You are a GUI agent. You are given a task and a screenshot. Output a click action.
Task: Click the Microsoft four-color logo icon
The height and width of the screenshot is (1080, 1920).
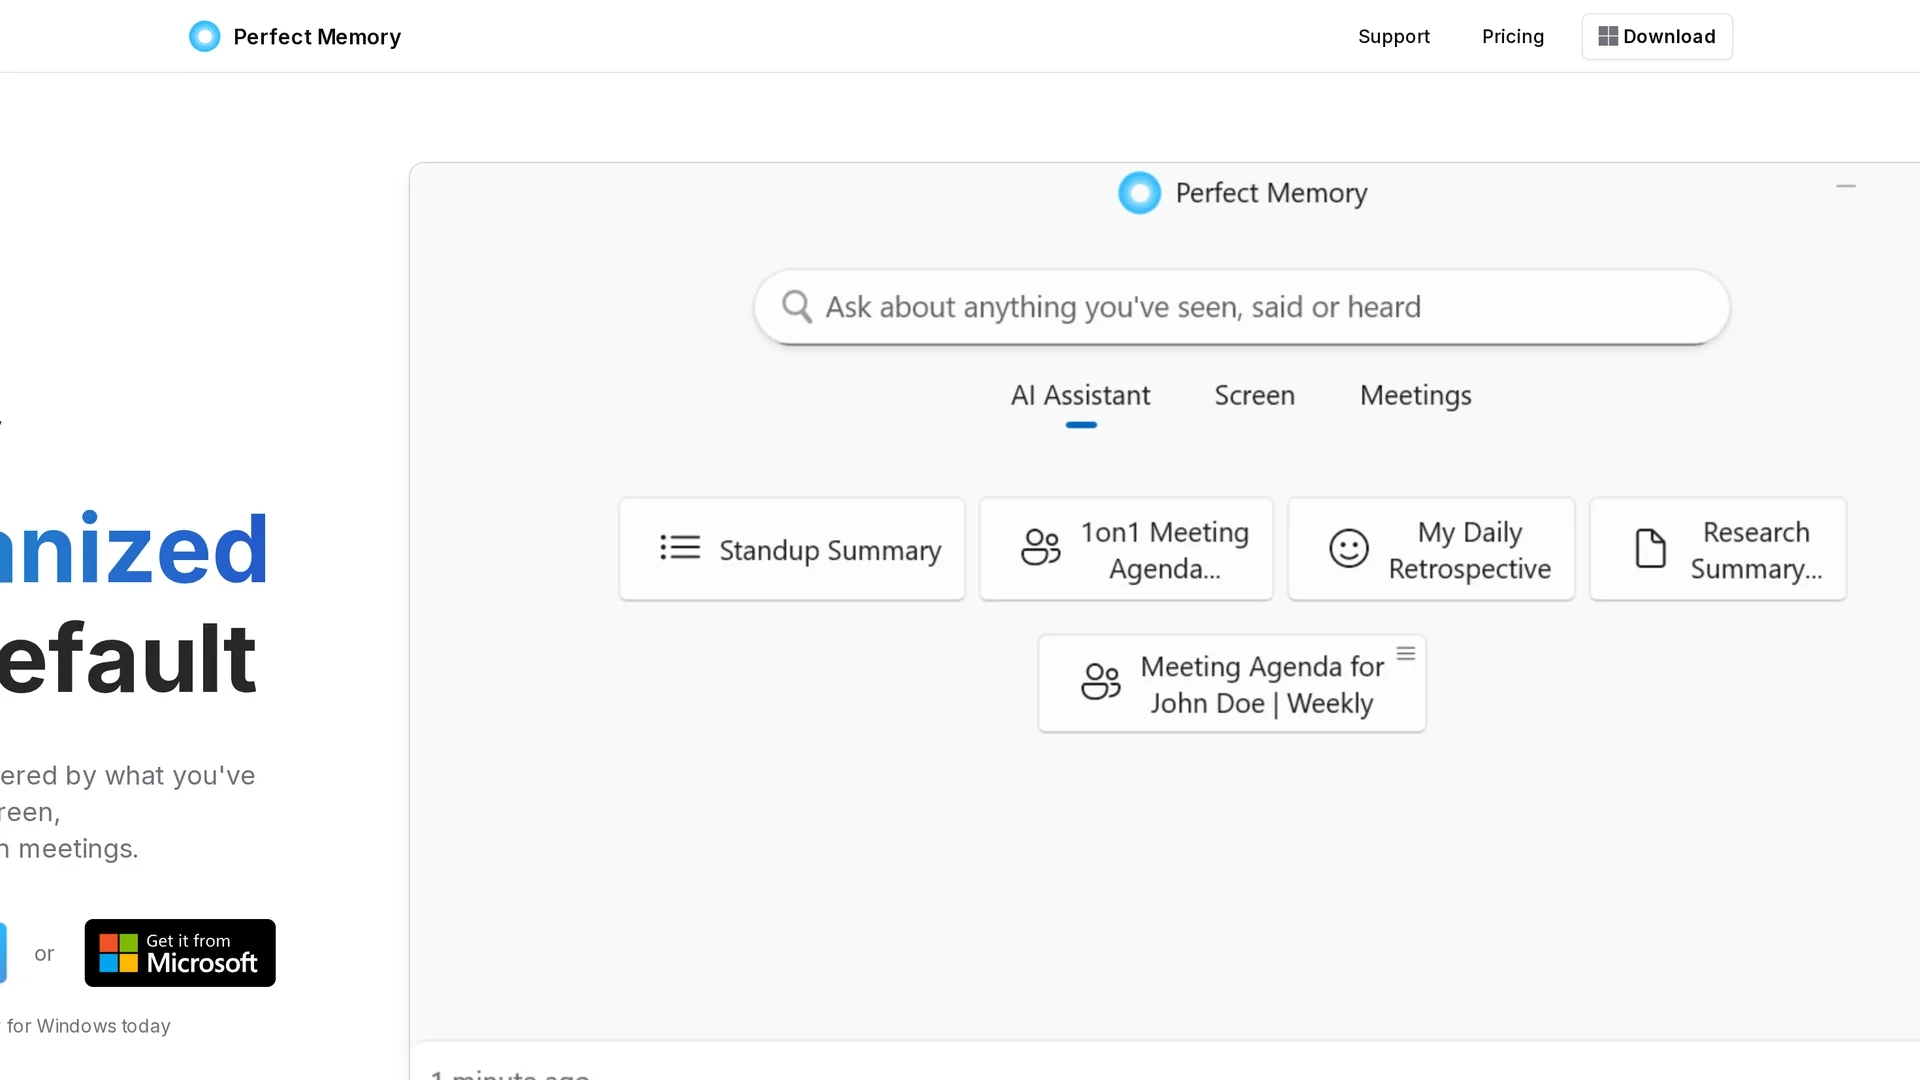[118, 953]
